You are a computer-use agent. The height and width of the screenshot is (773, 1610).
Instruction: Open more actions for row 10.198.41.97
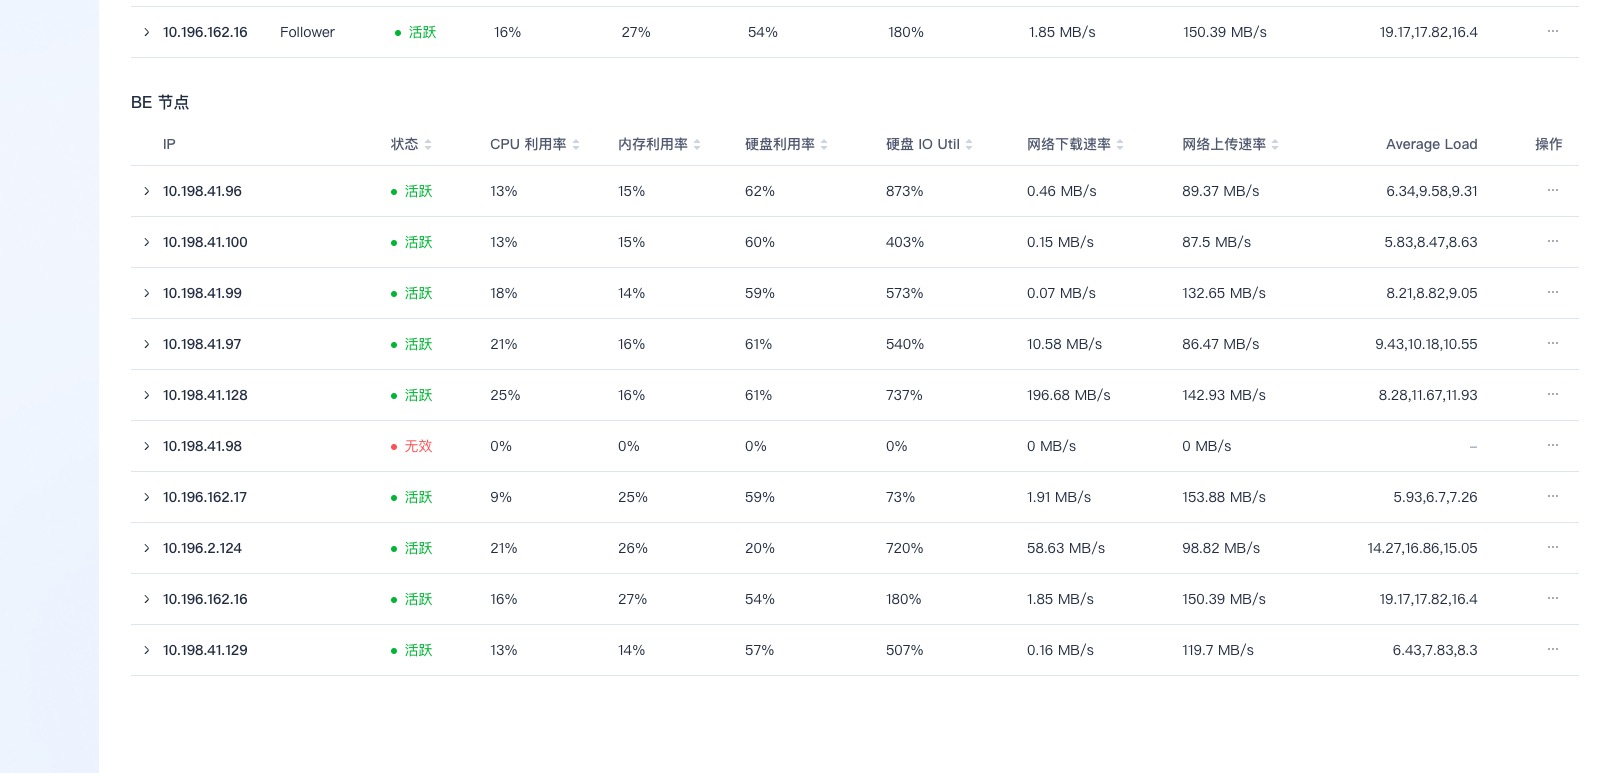tap(1552, 343)
